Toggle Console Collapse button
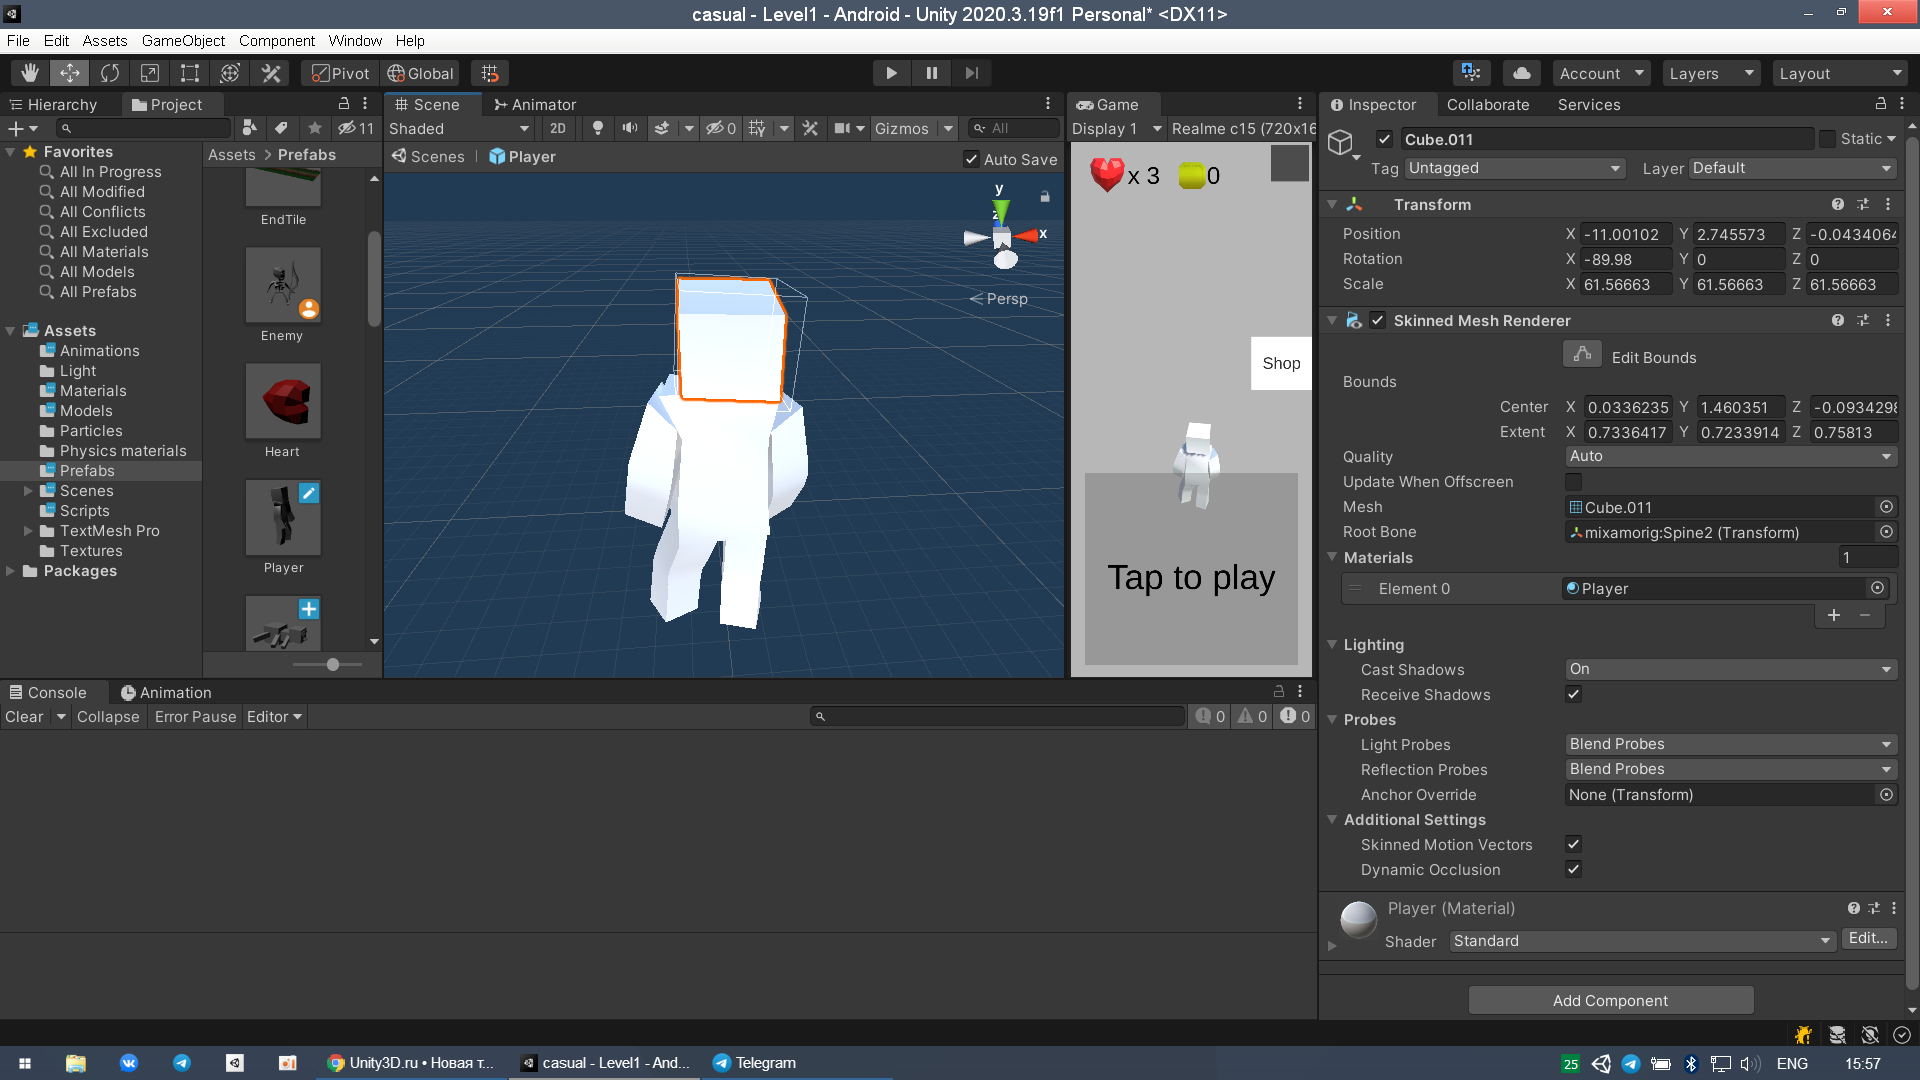1920x1080 pixels. click(108, 716)
